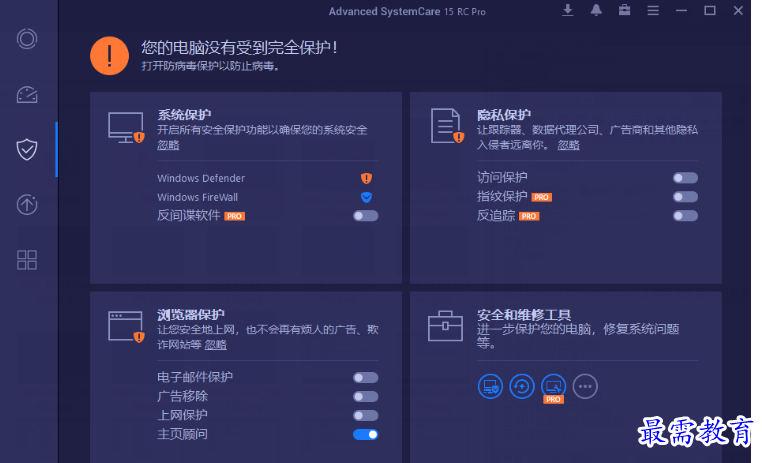Click the 上网保护 label
The image size is (762, 463).
[x=182, y=415]
